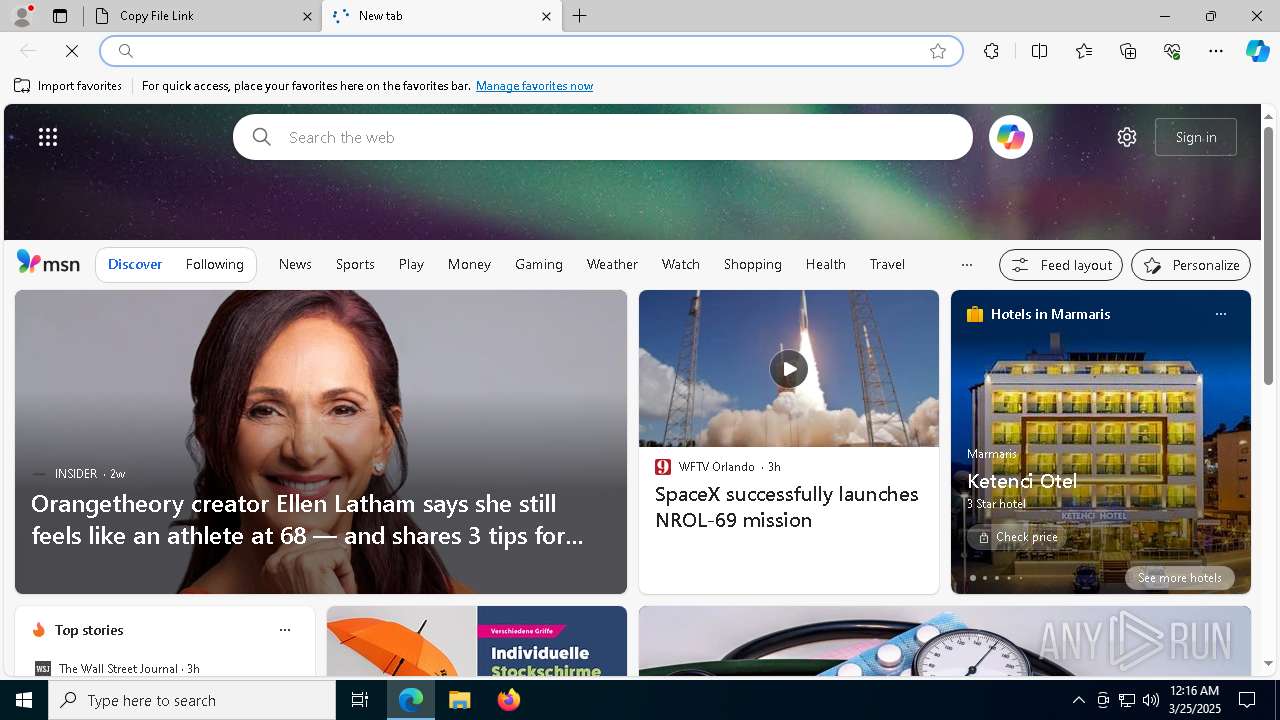The height and width of the screenshot is (720, 1280).
Task: Open the Money category
Action: click(x=469, y=264)
